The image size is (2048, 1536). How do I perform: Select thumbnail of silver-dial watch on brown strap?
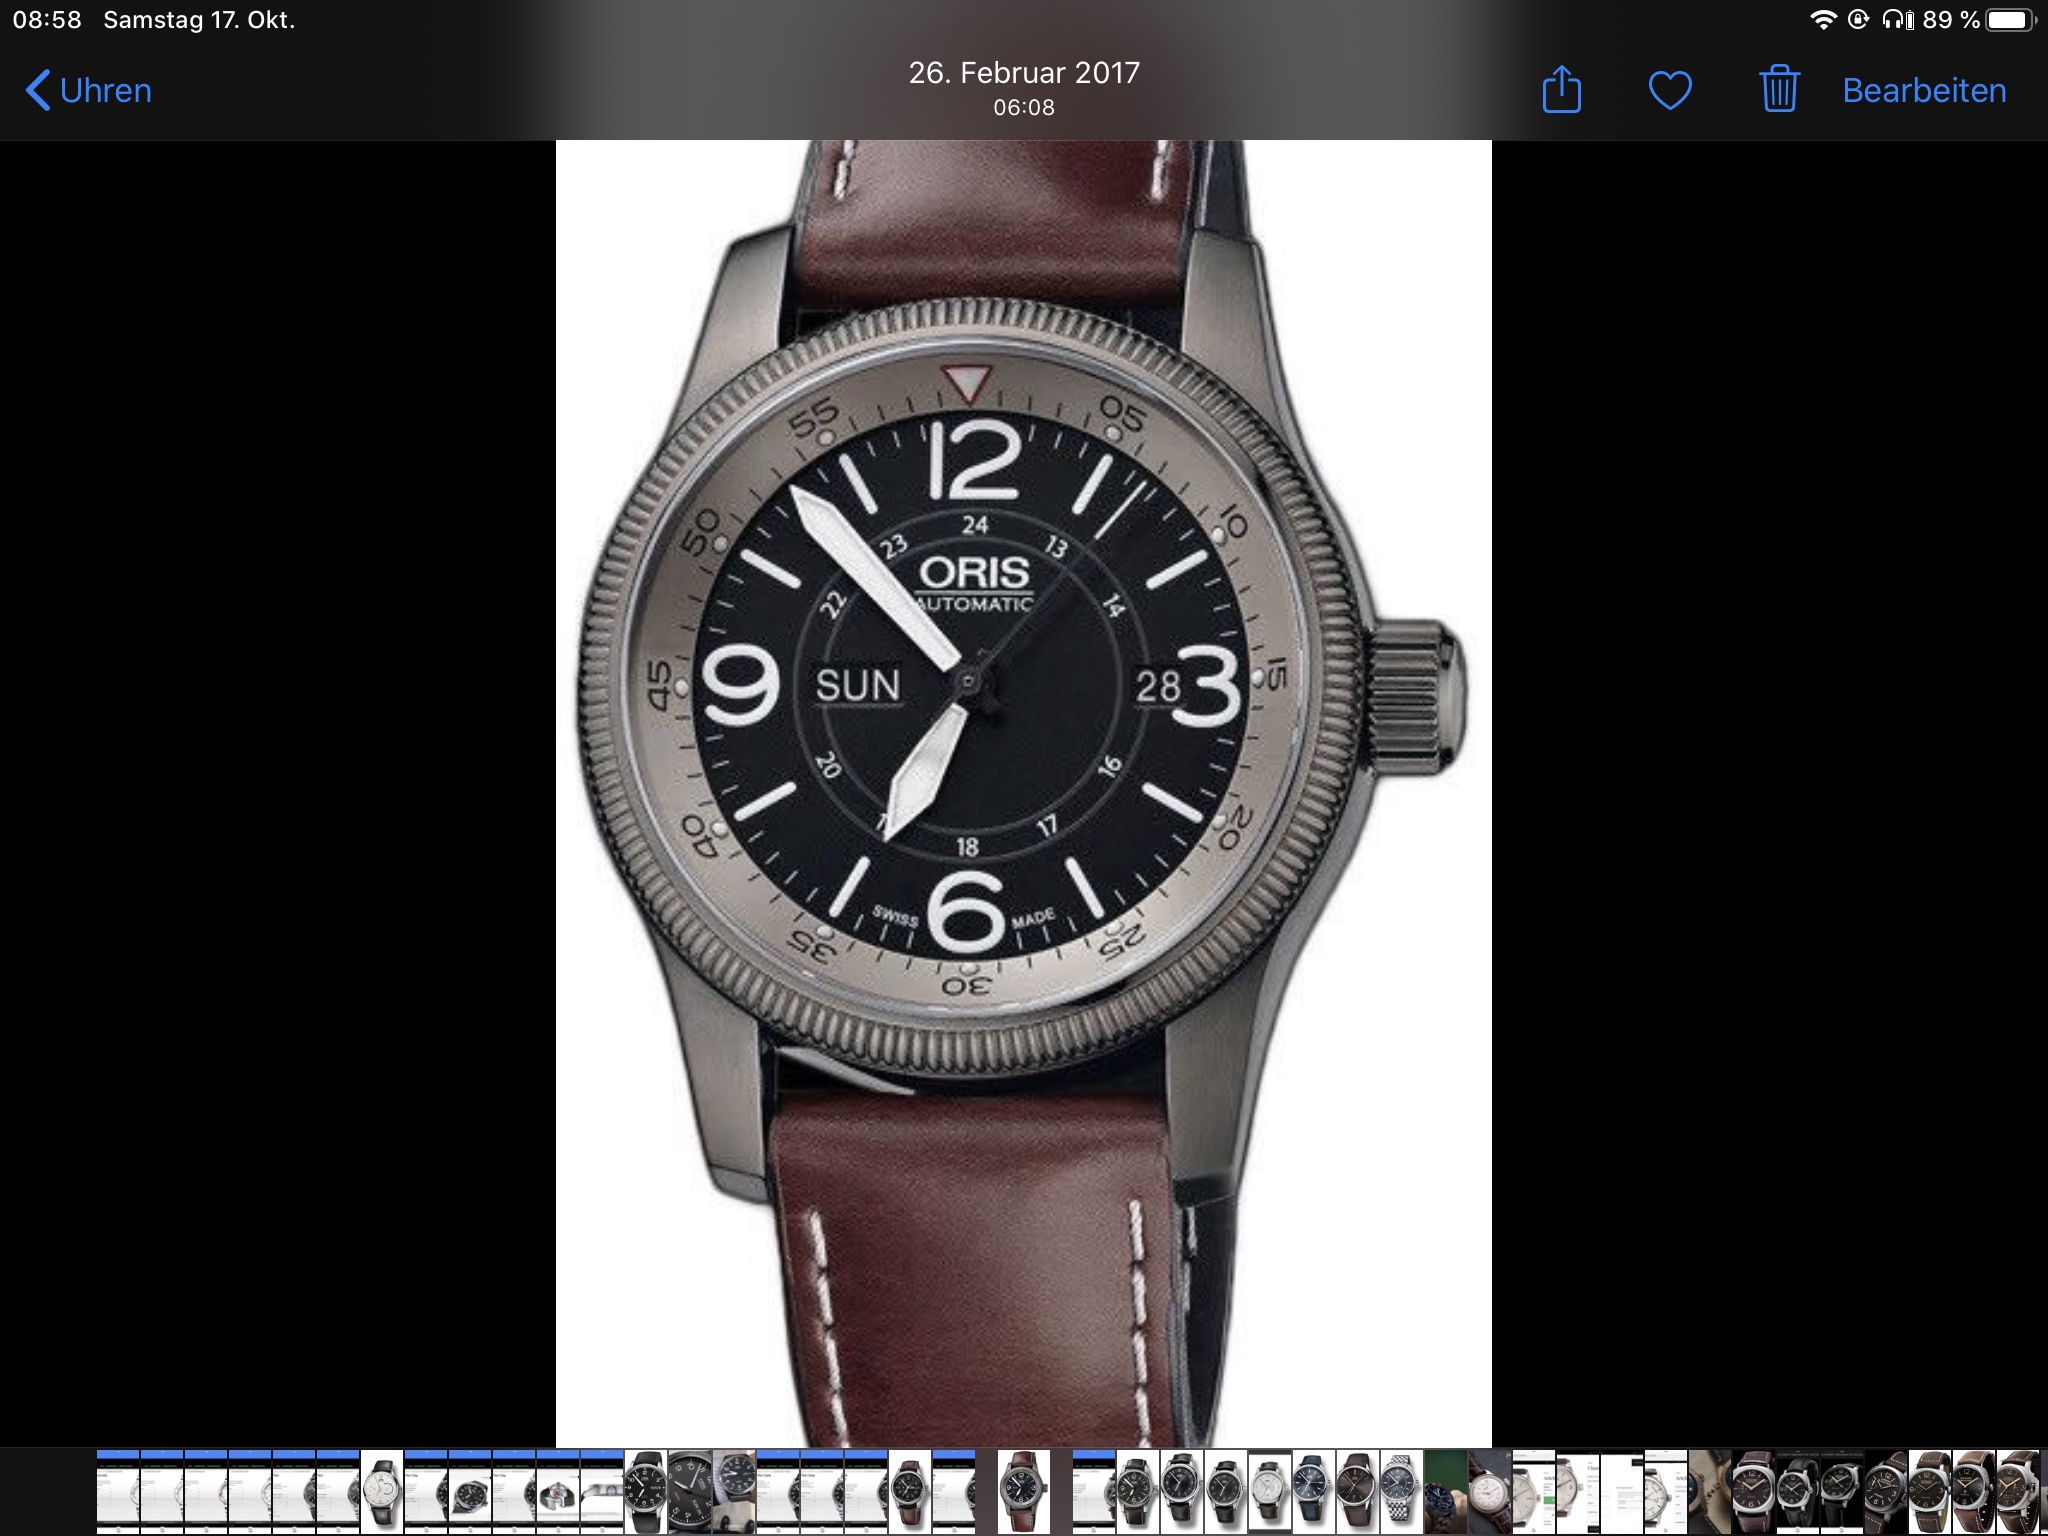tap(1270, 1492)
